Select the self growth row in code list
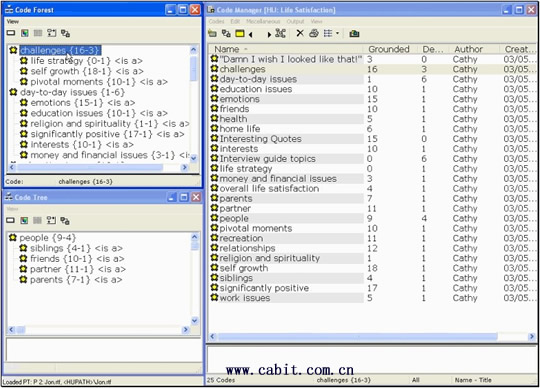540x388 pixels. click(372, 268)
